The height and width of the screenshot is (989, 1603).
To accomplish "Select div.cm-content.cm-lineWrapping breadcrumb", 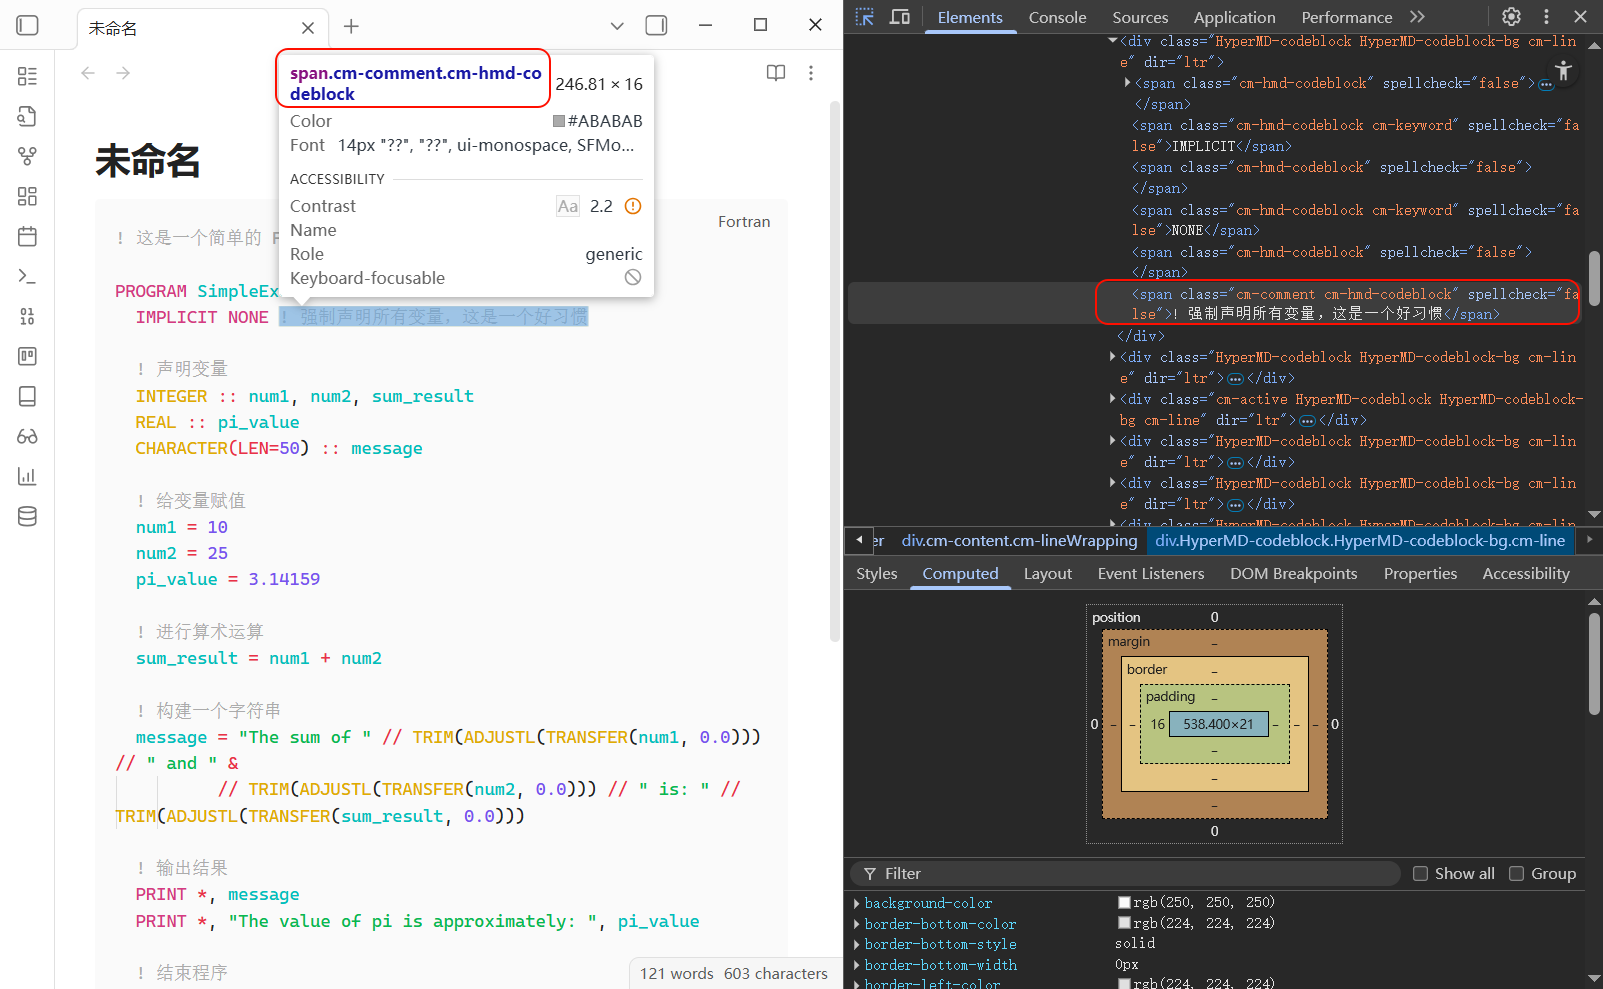I will (x=1019, y=541).
